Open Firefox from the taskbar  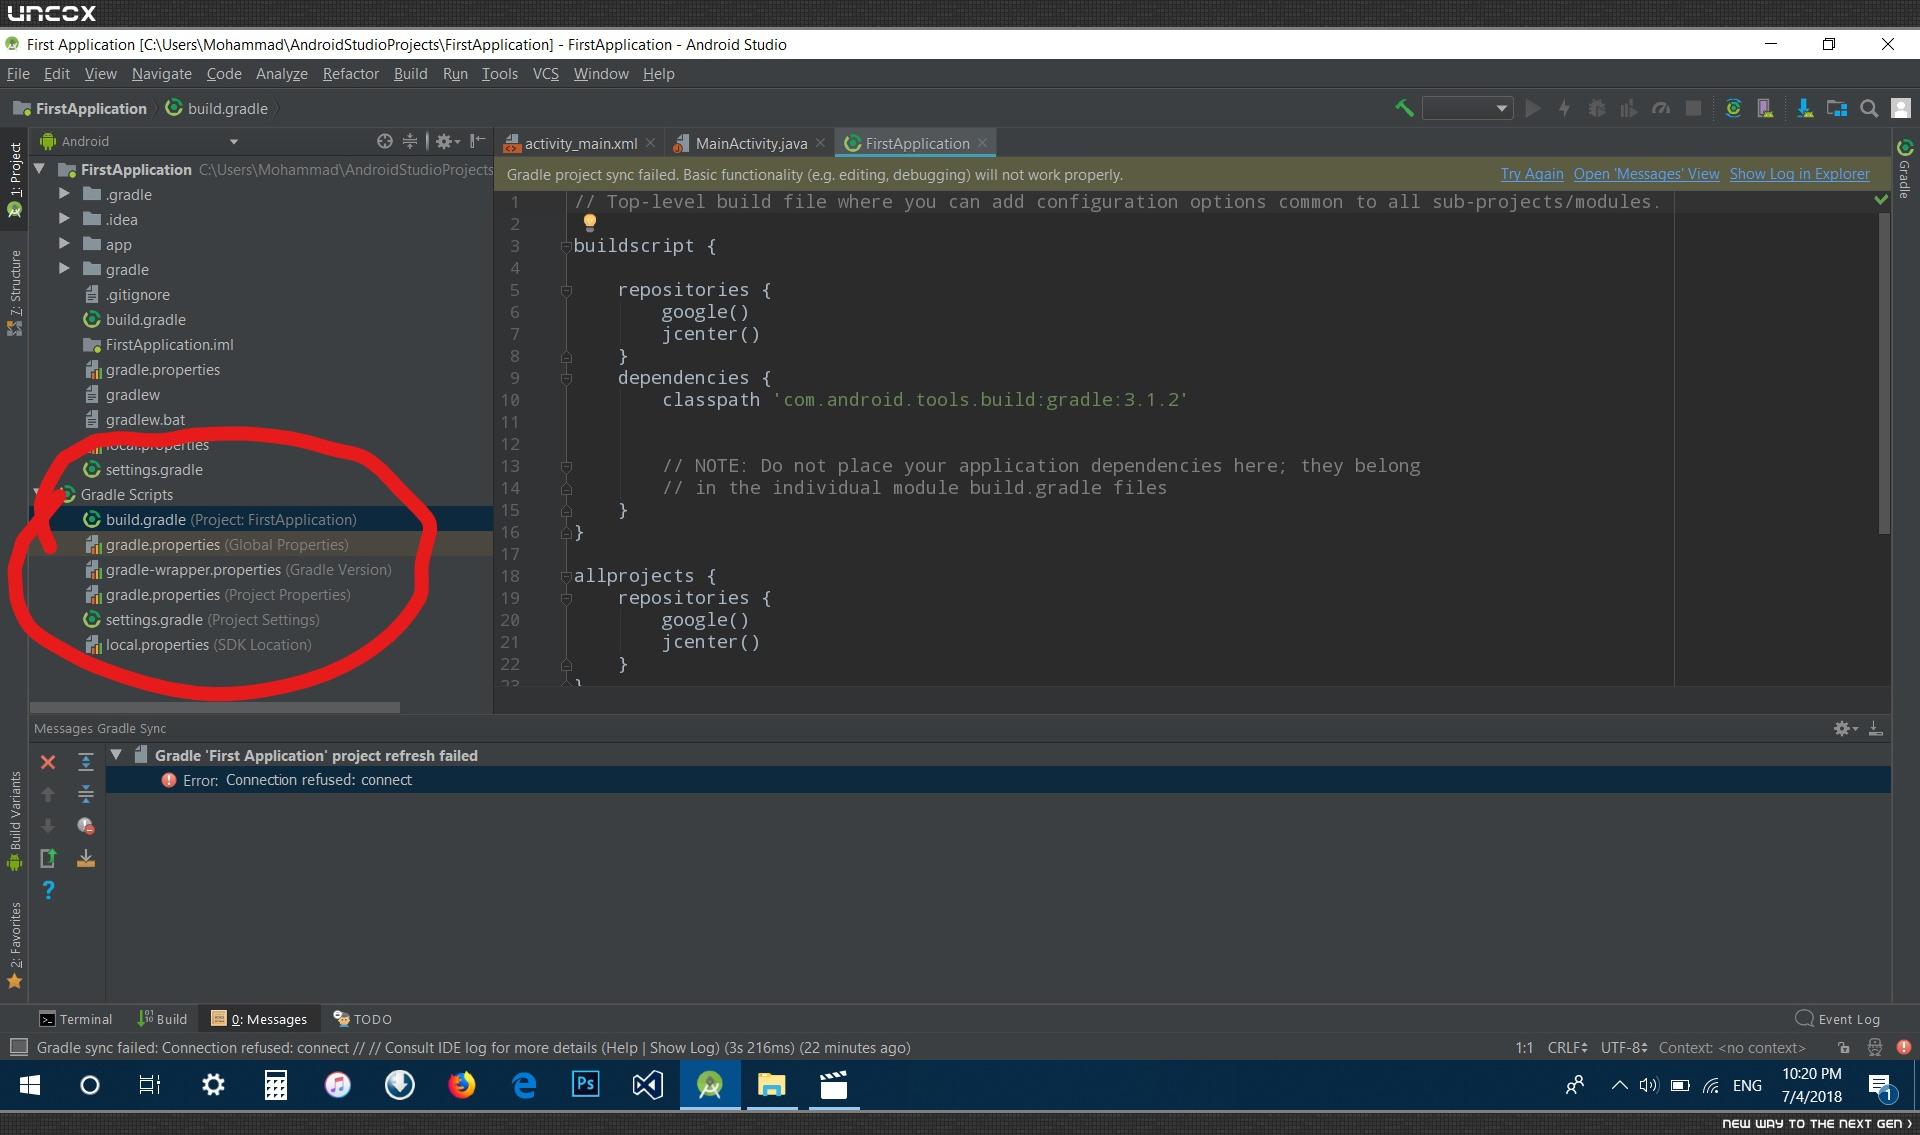(461, 1085)
